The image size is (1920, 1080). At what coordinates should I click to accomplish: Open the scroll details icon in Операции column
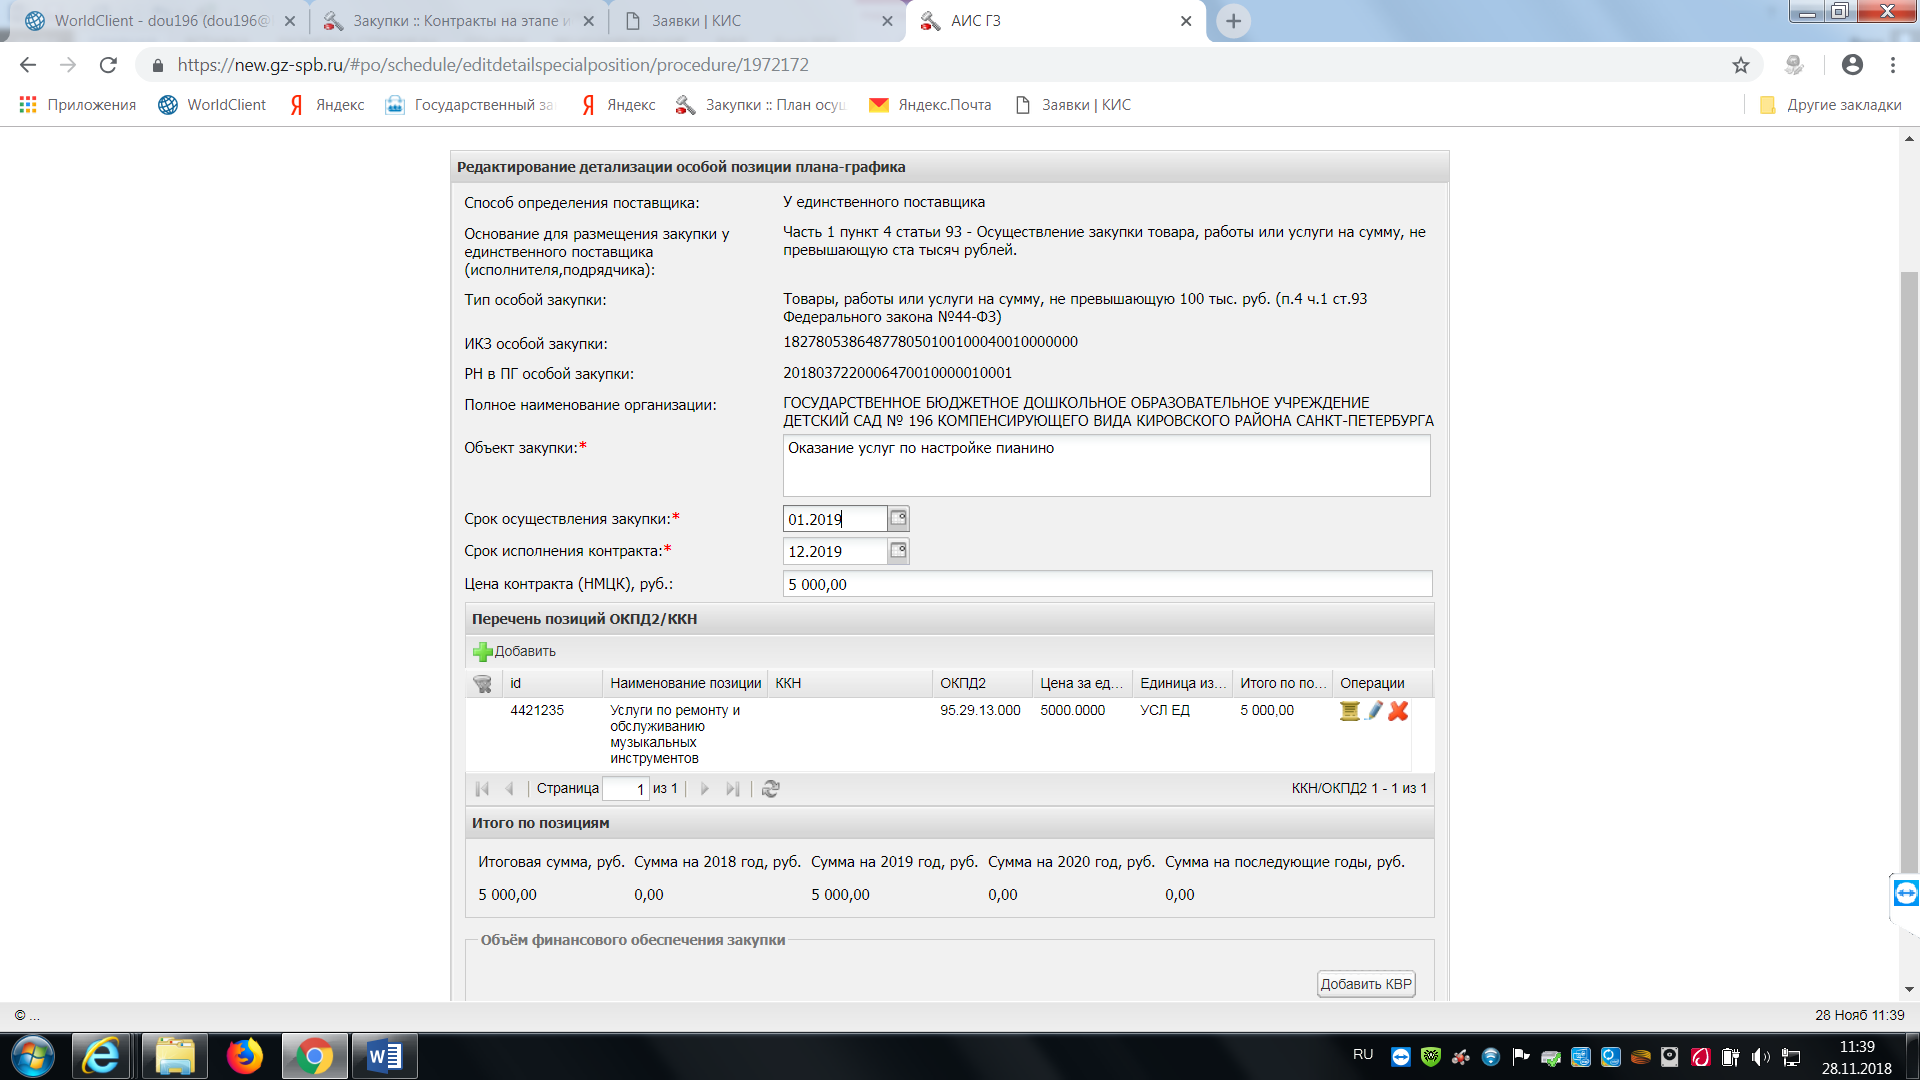[x=1349, y=711]
